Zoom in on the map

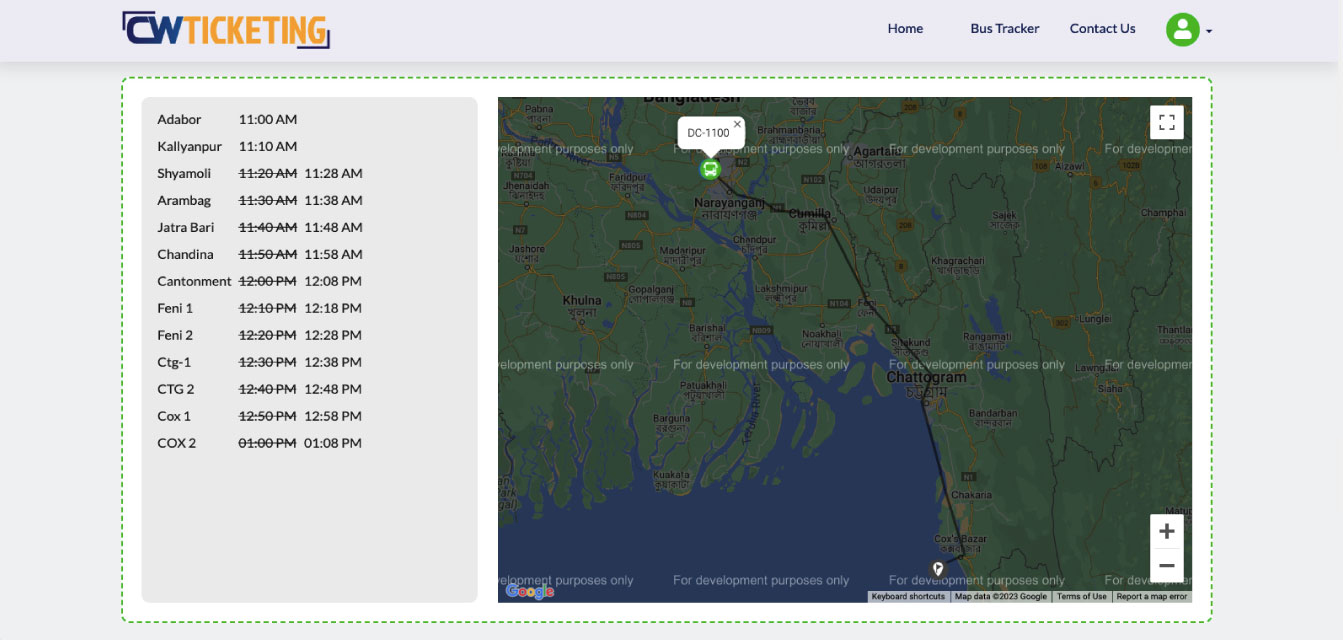point(1166,531)
